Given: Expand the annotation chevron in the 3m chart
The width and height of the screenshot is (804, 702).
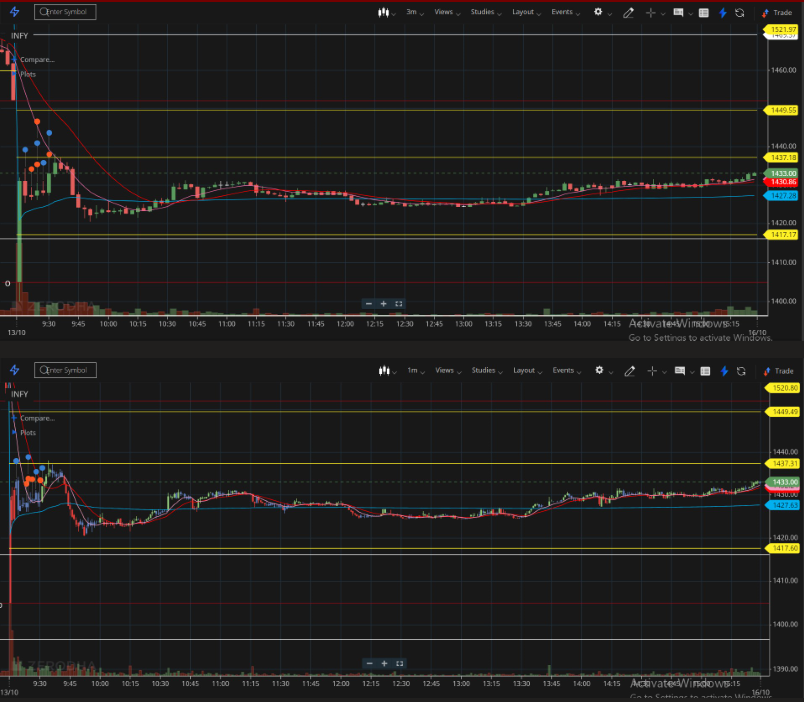Looking at the screenshot, I should tap(691, 14).
